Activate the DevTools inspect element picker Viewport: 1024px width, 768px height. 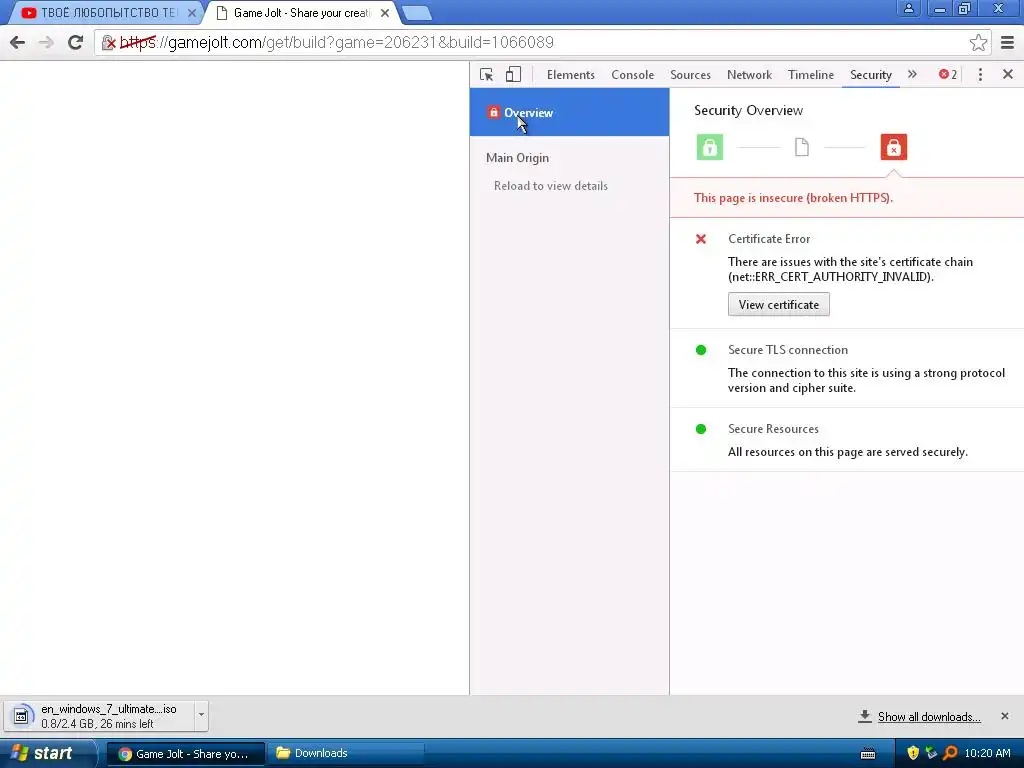point(487,74)
